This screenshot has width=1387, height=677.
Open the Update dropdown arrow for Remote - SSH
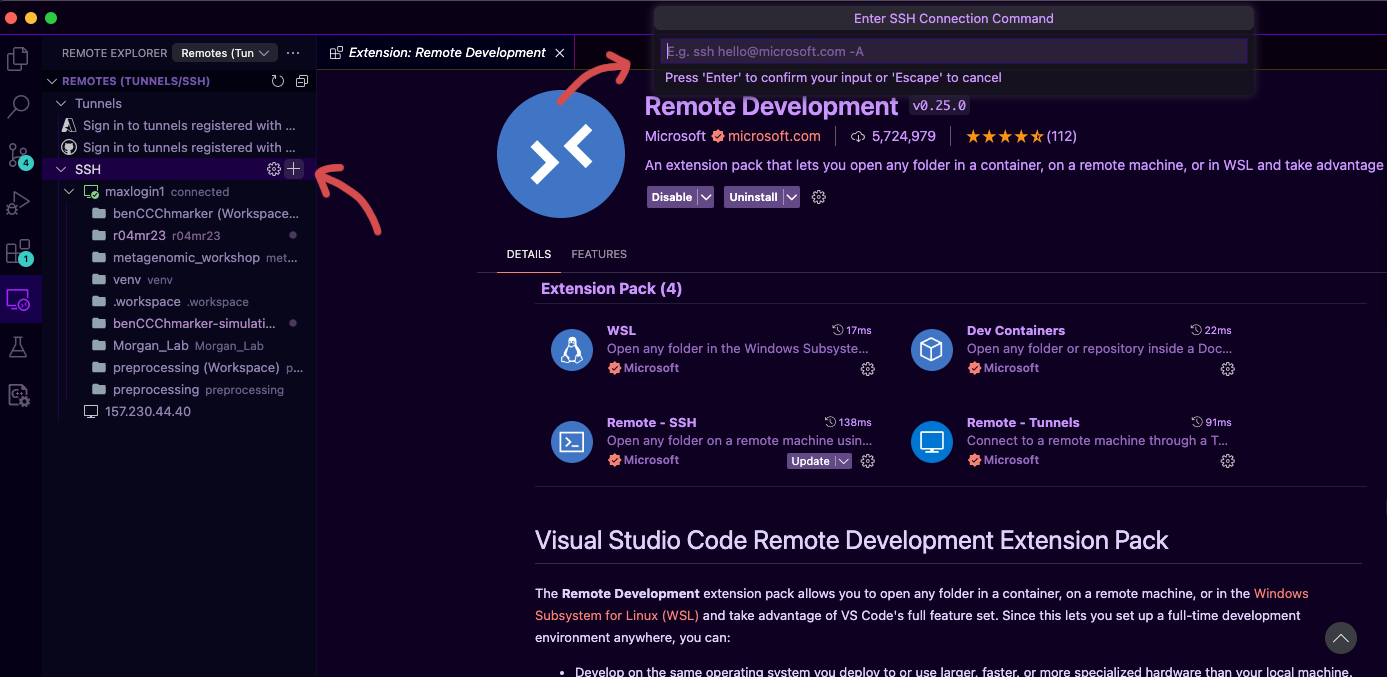(x=844, y=461)
